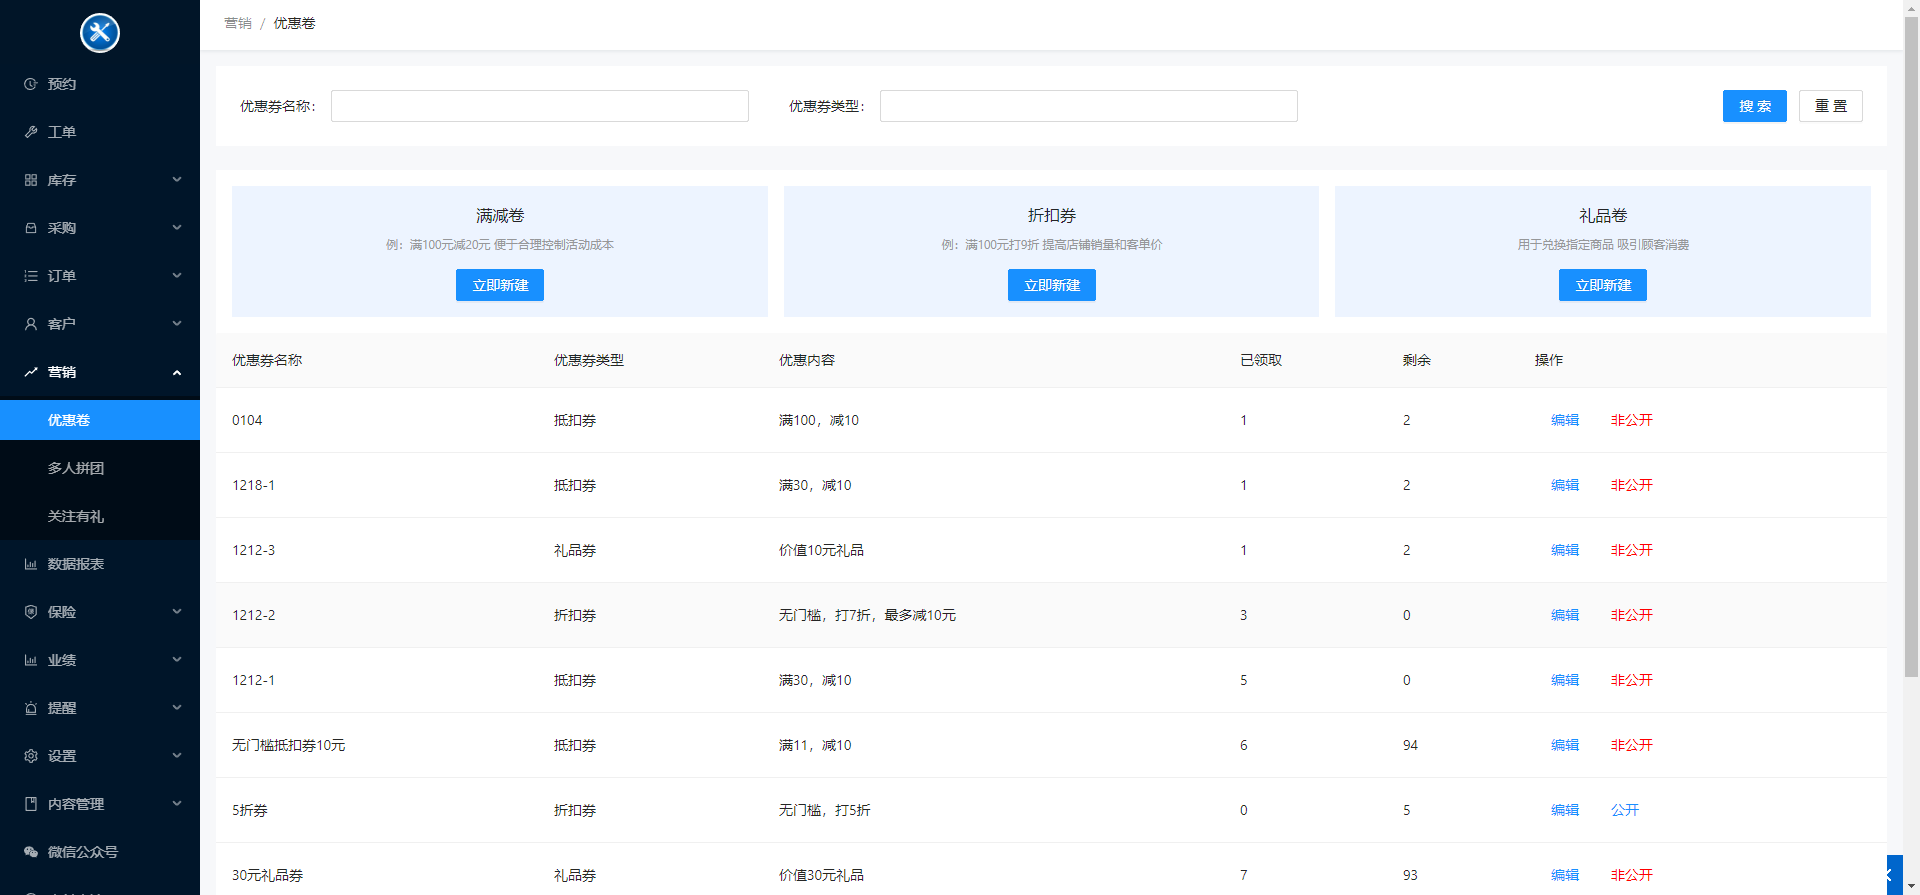Click 立即新建 under 满减卷
The image size is (1920, 895).
(x=500, y=285)
